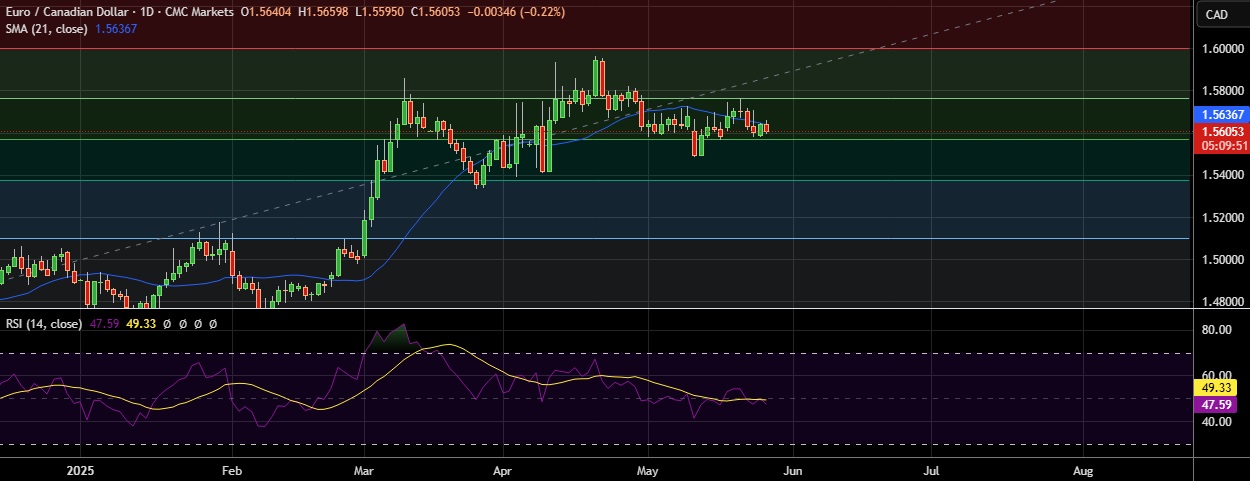Select the SMA (21, close) indicator label
This screenshot has height=481, width=1250.
[47, 29]
